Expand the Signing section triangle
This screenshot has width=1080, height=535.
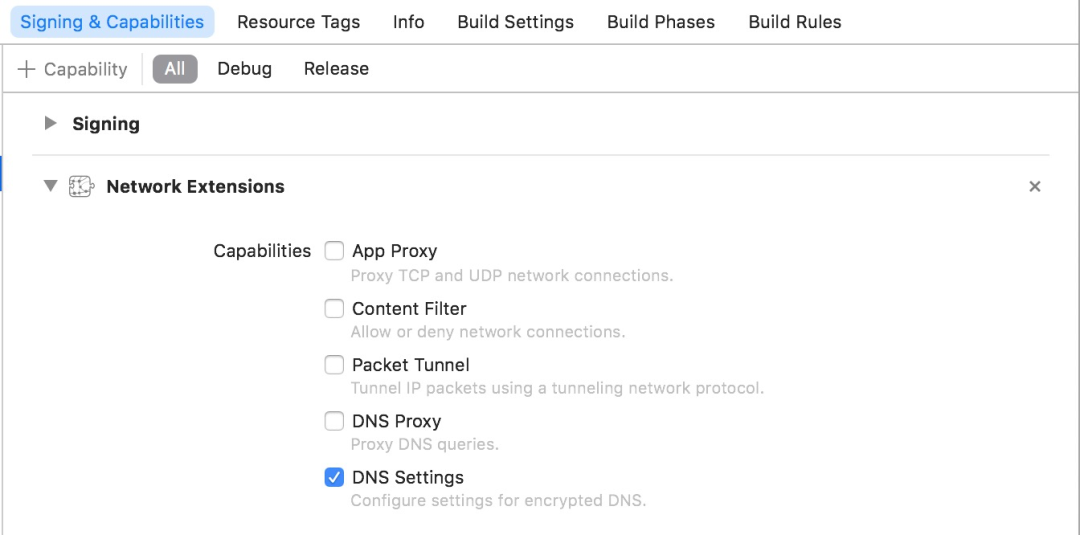tap(51, 124)
